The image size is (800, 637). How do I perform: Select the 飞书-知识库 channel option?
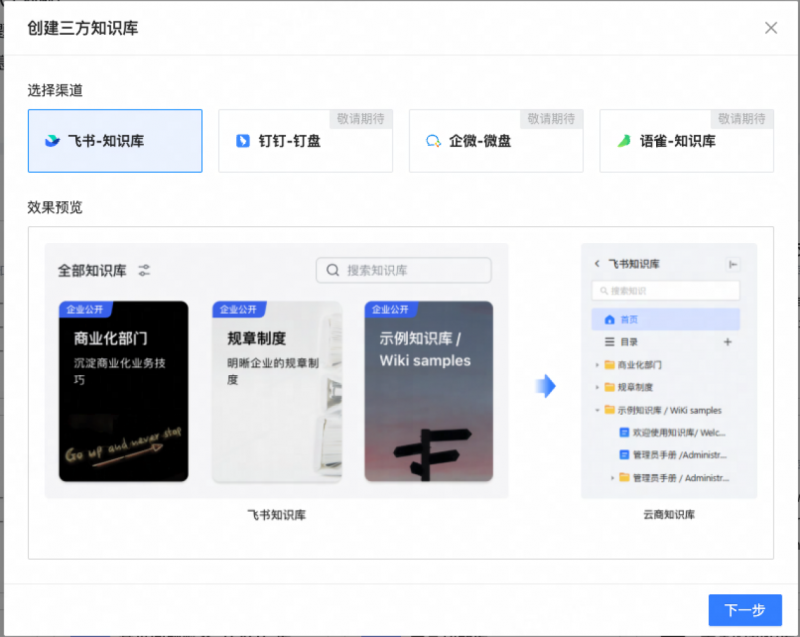click(x=115, y=141)
